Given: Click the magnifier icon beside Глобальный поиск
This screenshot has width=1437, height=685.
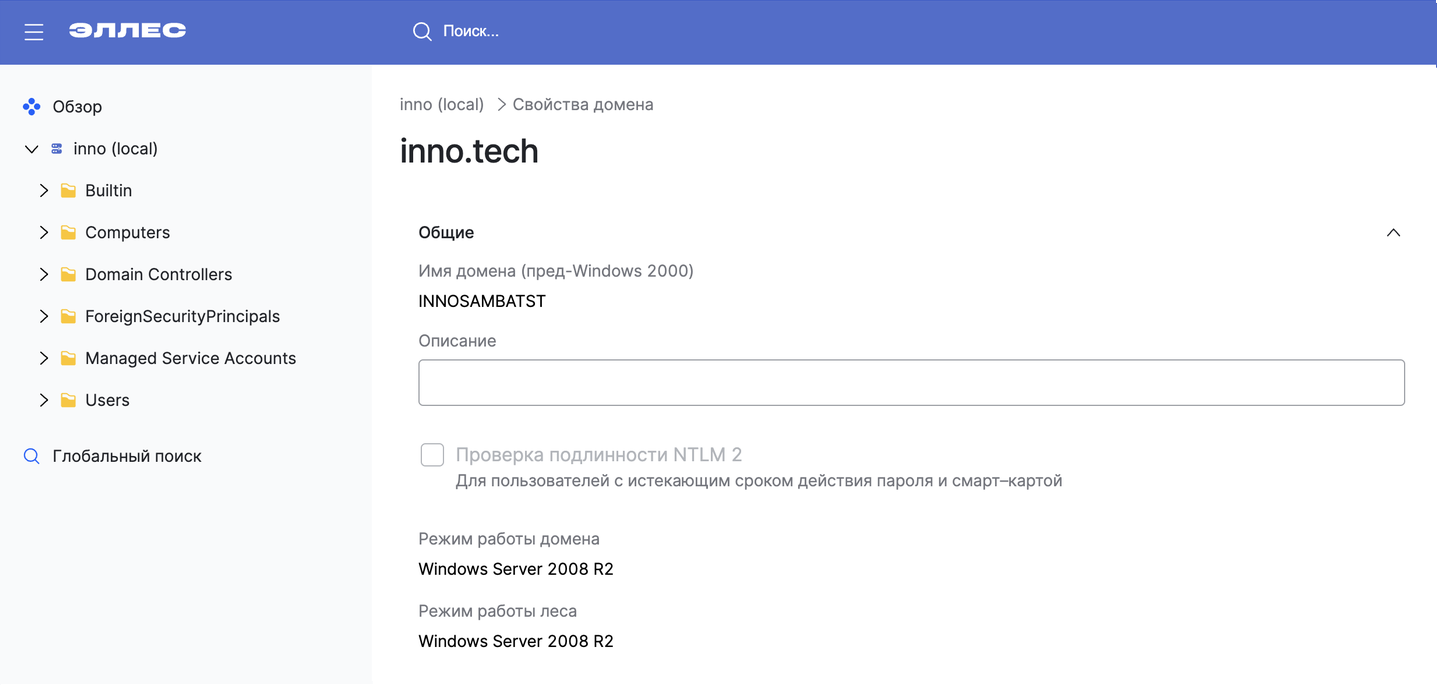Looking at the screenshot, I should click(x=30, y=455).
